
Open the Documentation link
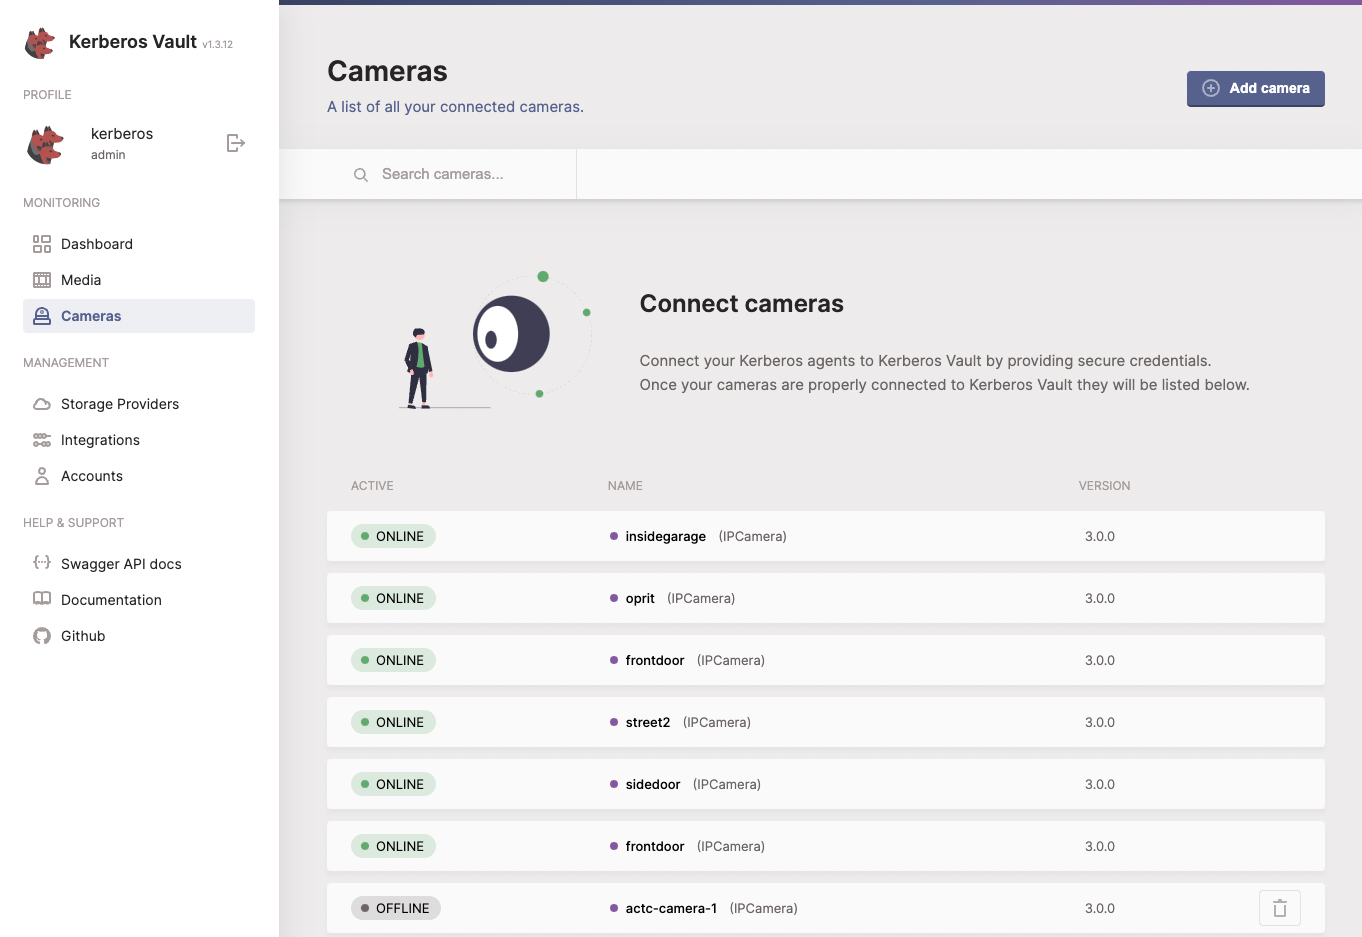pos(110,599)
